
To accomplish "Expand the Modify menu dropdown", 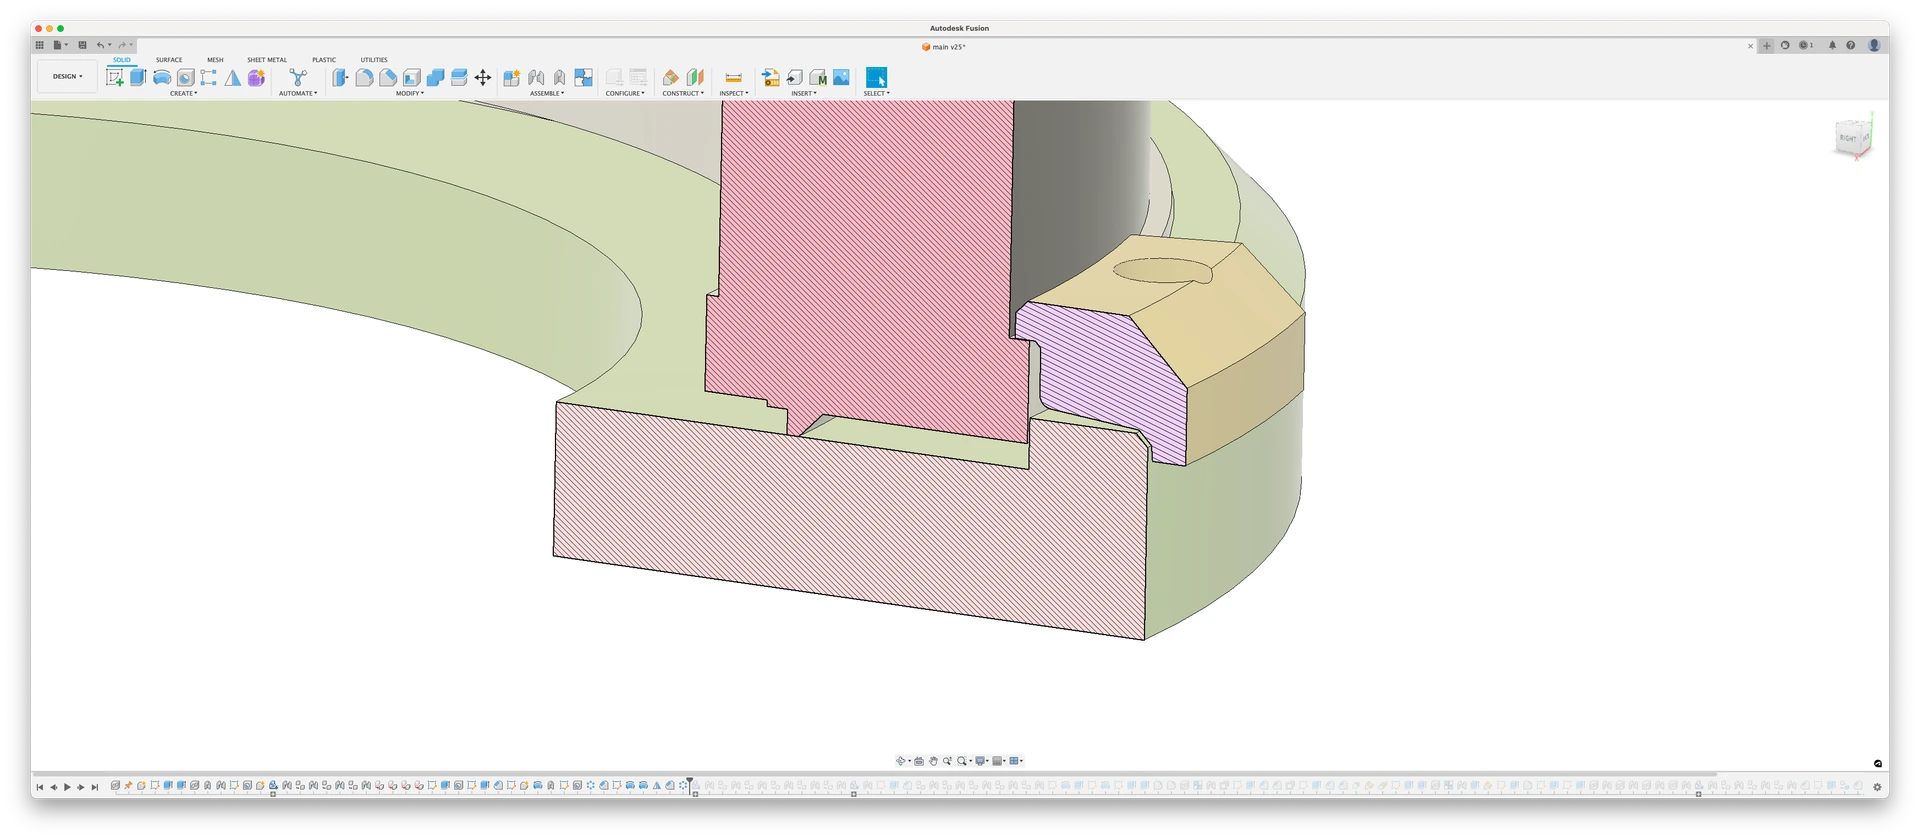I will tap(409, 93).
